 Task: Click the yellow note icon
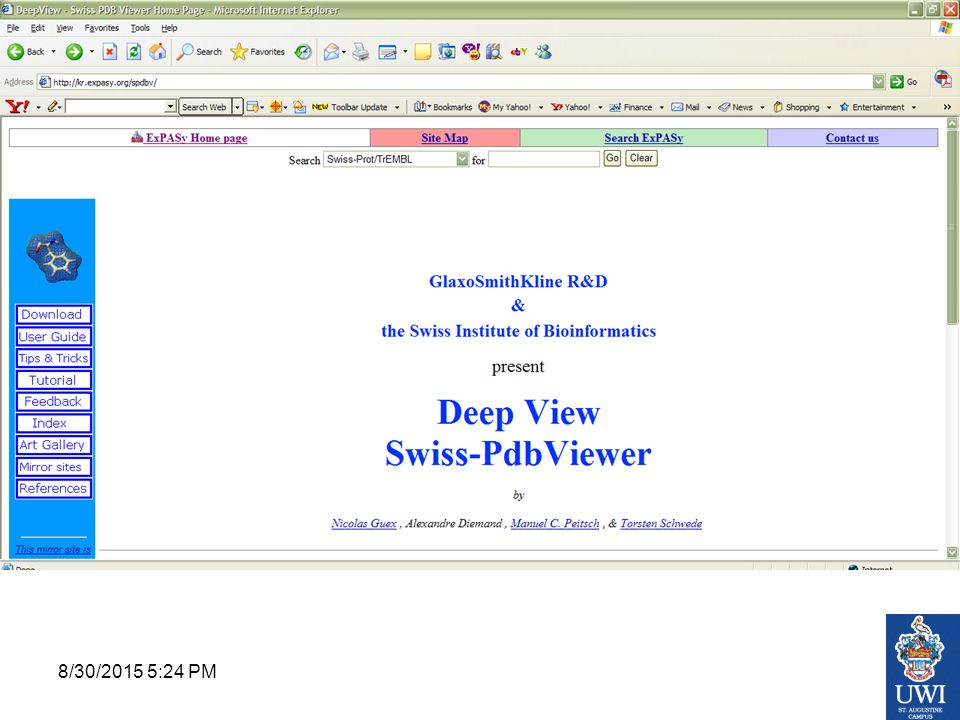(x=422, y=53)
